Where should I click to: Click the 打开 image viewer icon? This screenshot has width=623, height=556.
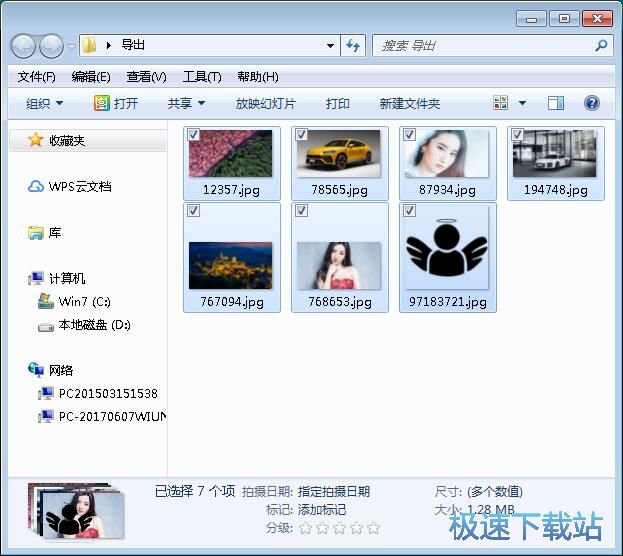click(102, 103)
